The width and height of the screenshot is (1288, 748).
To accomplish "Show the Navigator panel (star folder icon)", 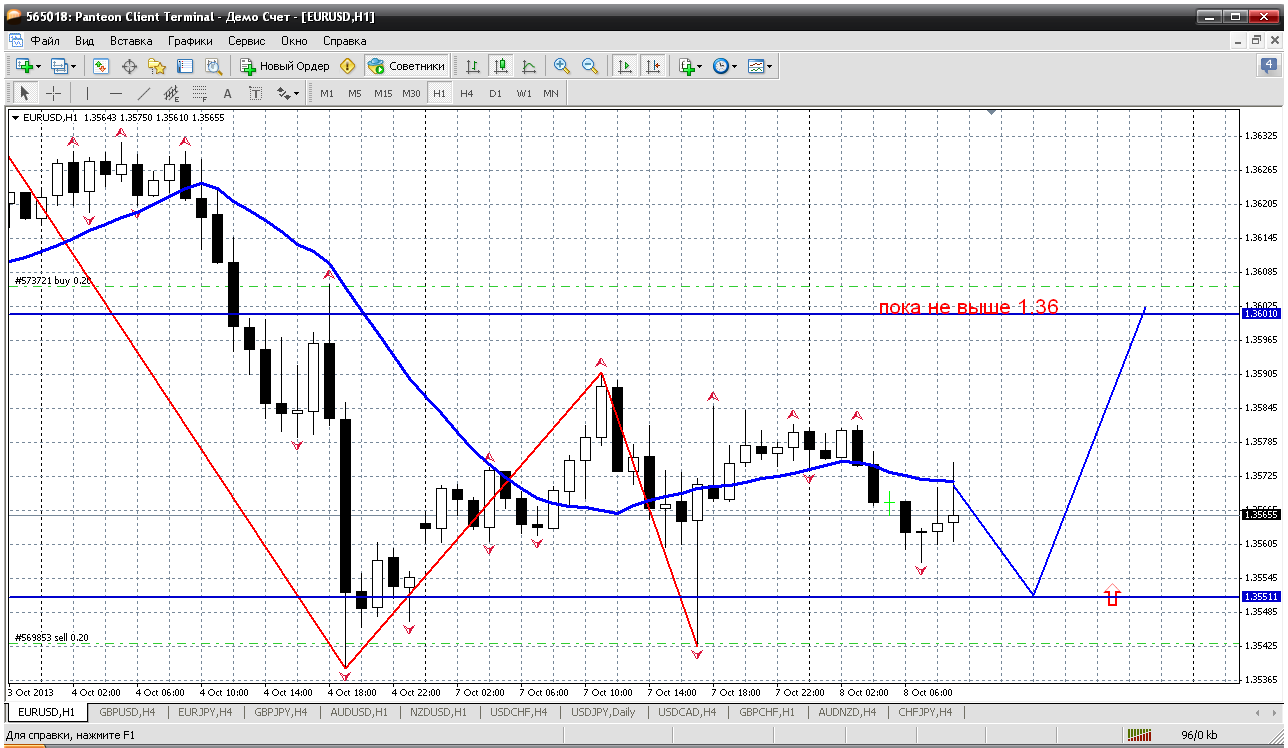I will 157,66.
